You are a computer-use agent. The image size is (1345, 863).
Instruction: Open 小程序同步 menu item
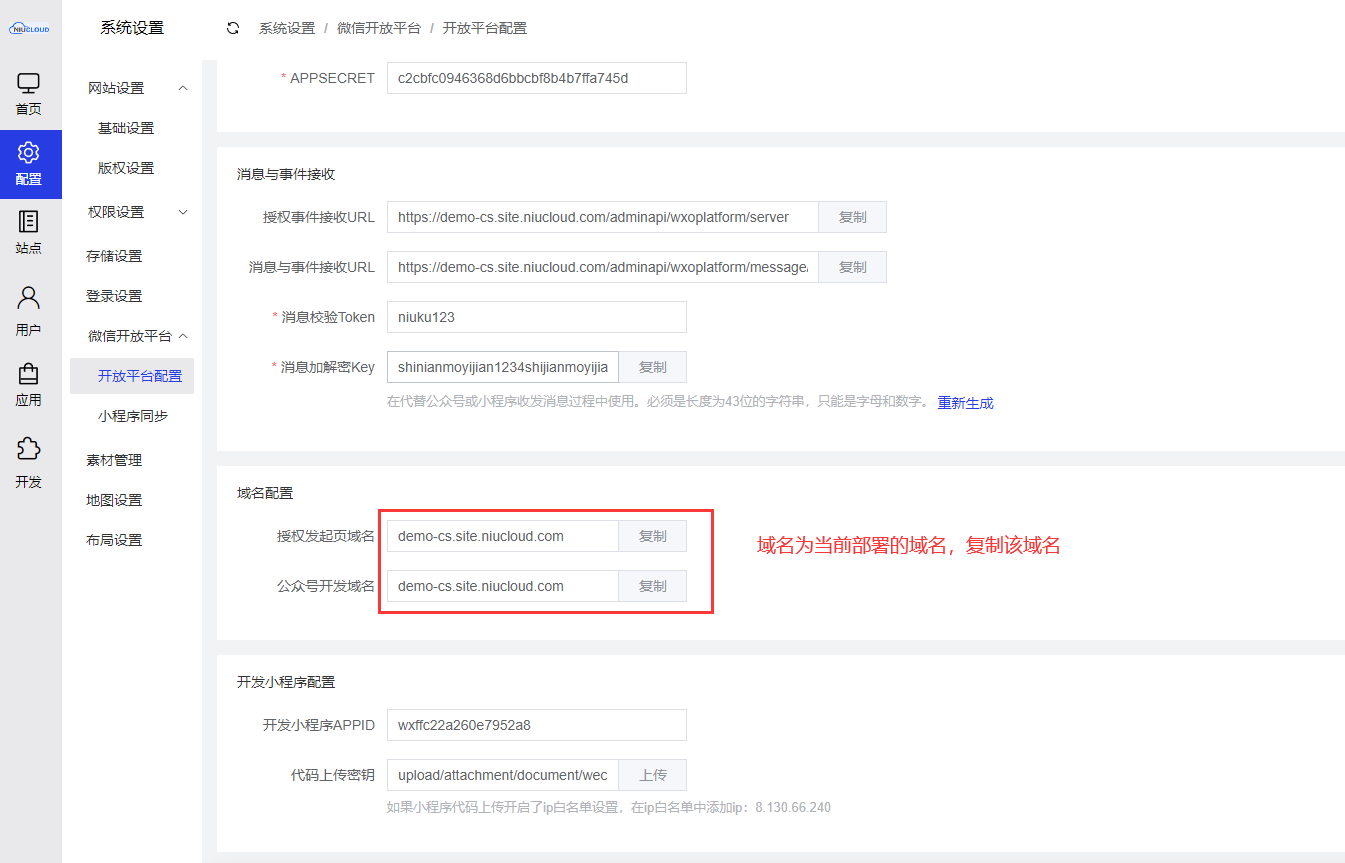132,416
